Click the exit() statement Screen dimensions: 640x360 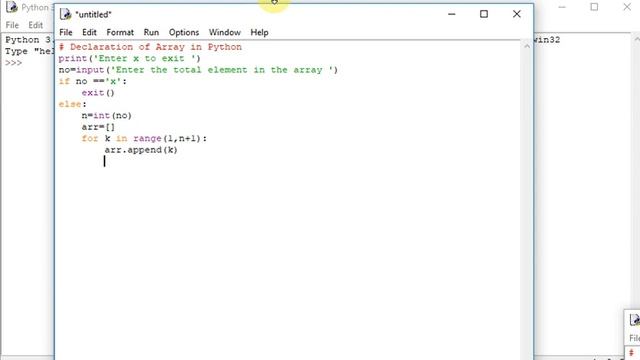click(x=98, y=93)
